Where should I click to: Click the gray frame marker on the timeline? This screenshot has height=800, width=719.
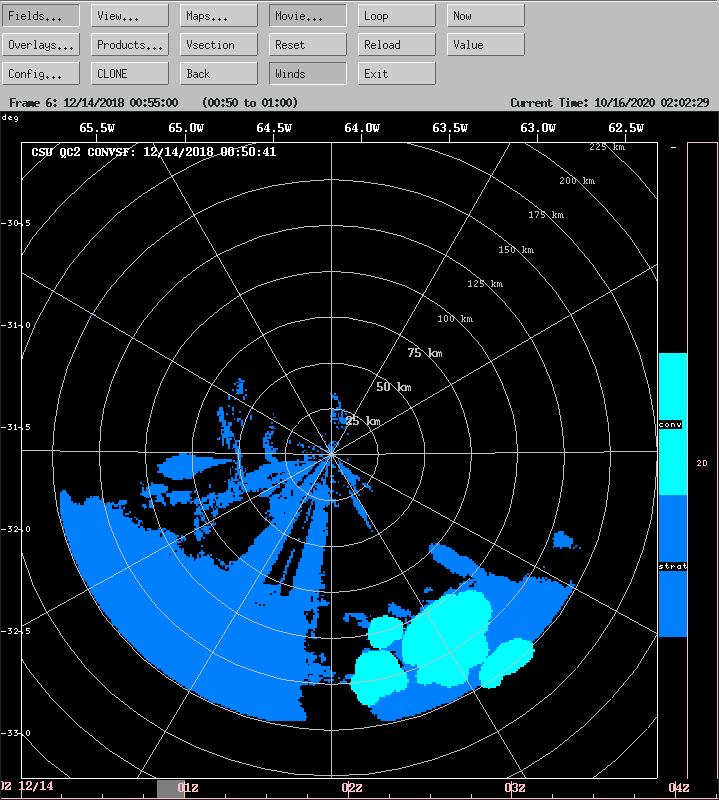(x=170, y=789)
